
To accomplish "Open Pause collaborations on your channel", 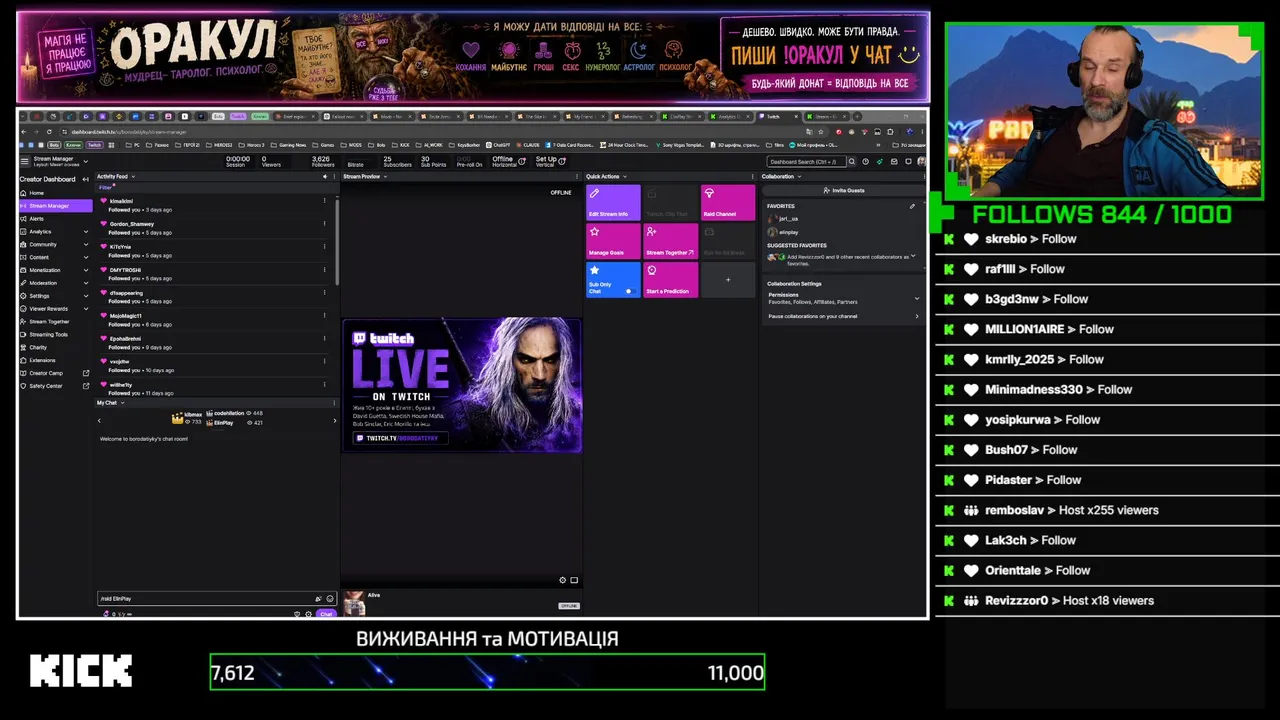I will (843, 316).
